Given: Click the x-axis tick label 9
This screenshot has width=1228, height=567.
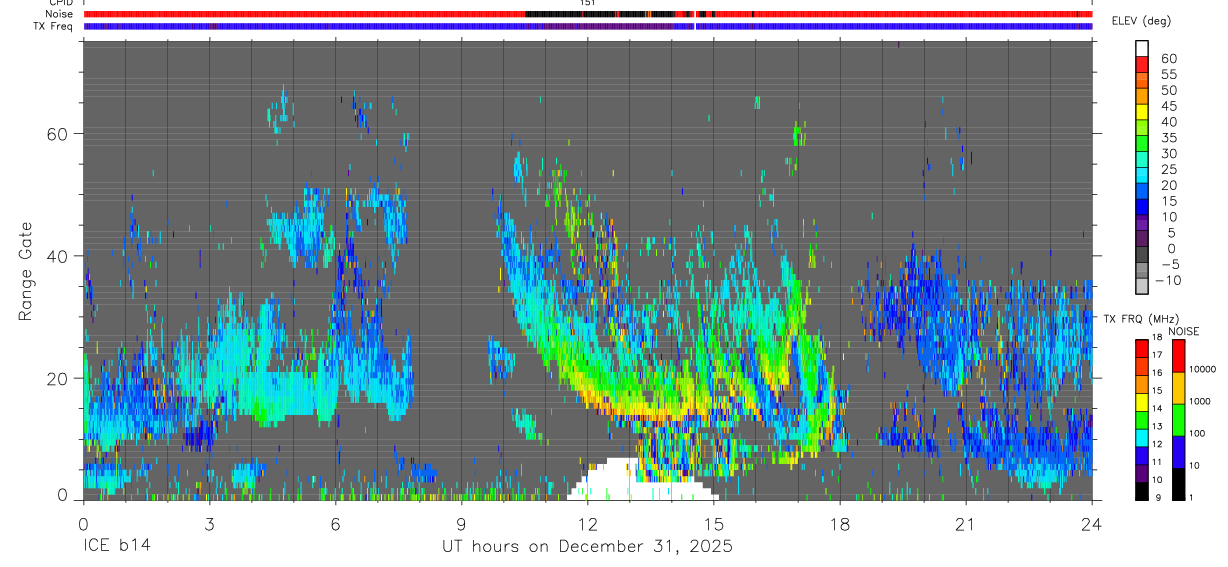Looking at the screenshot, I should coord(461,524).
